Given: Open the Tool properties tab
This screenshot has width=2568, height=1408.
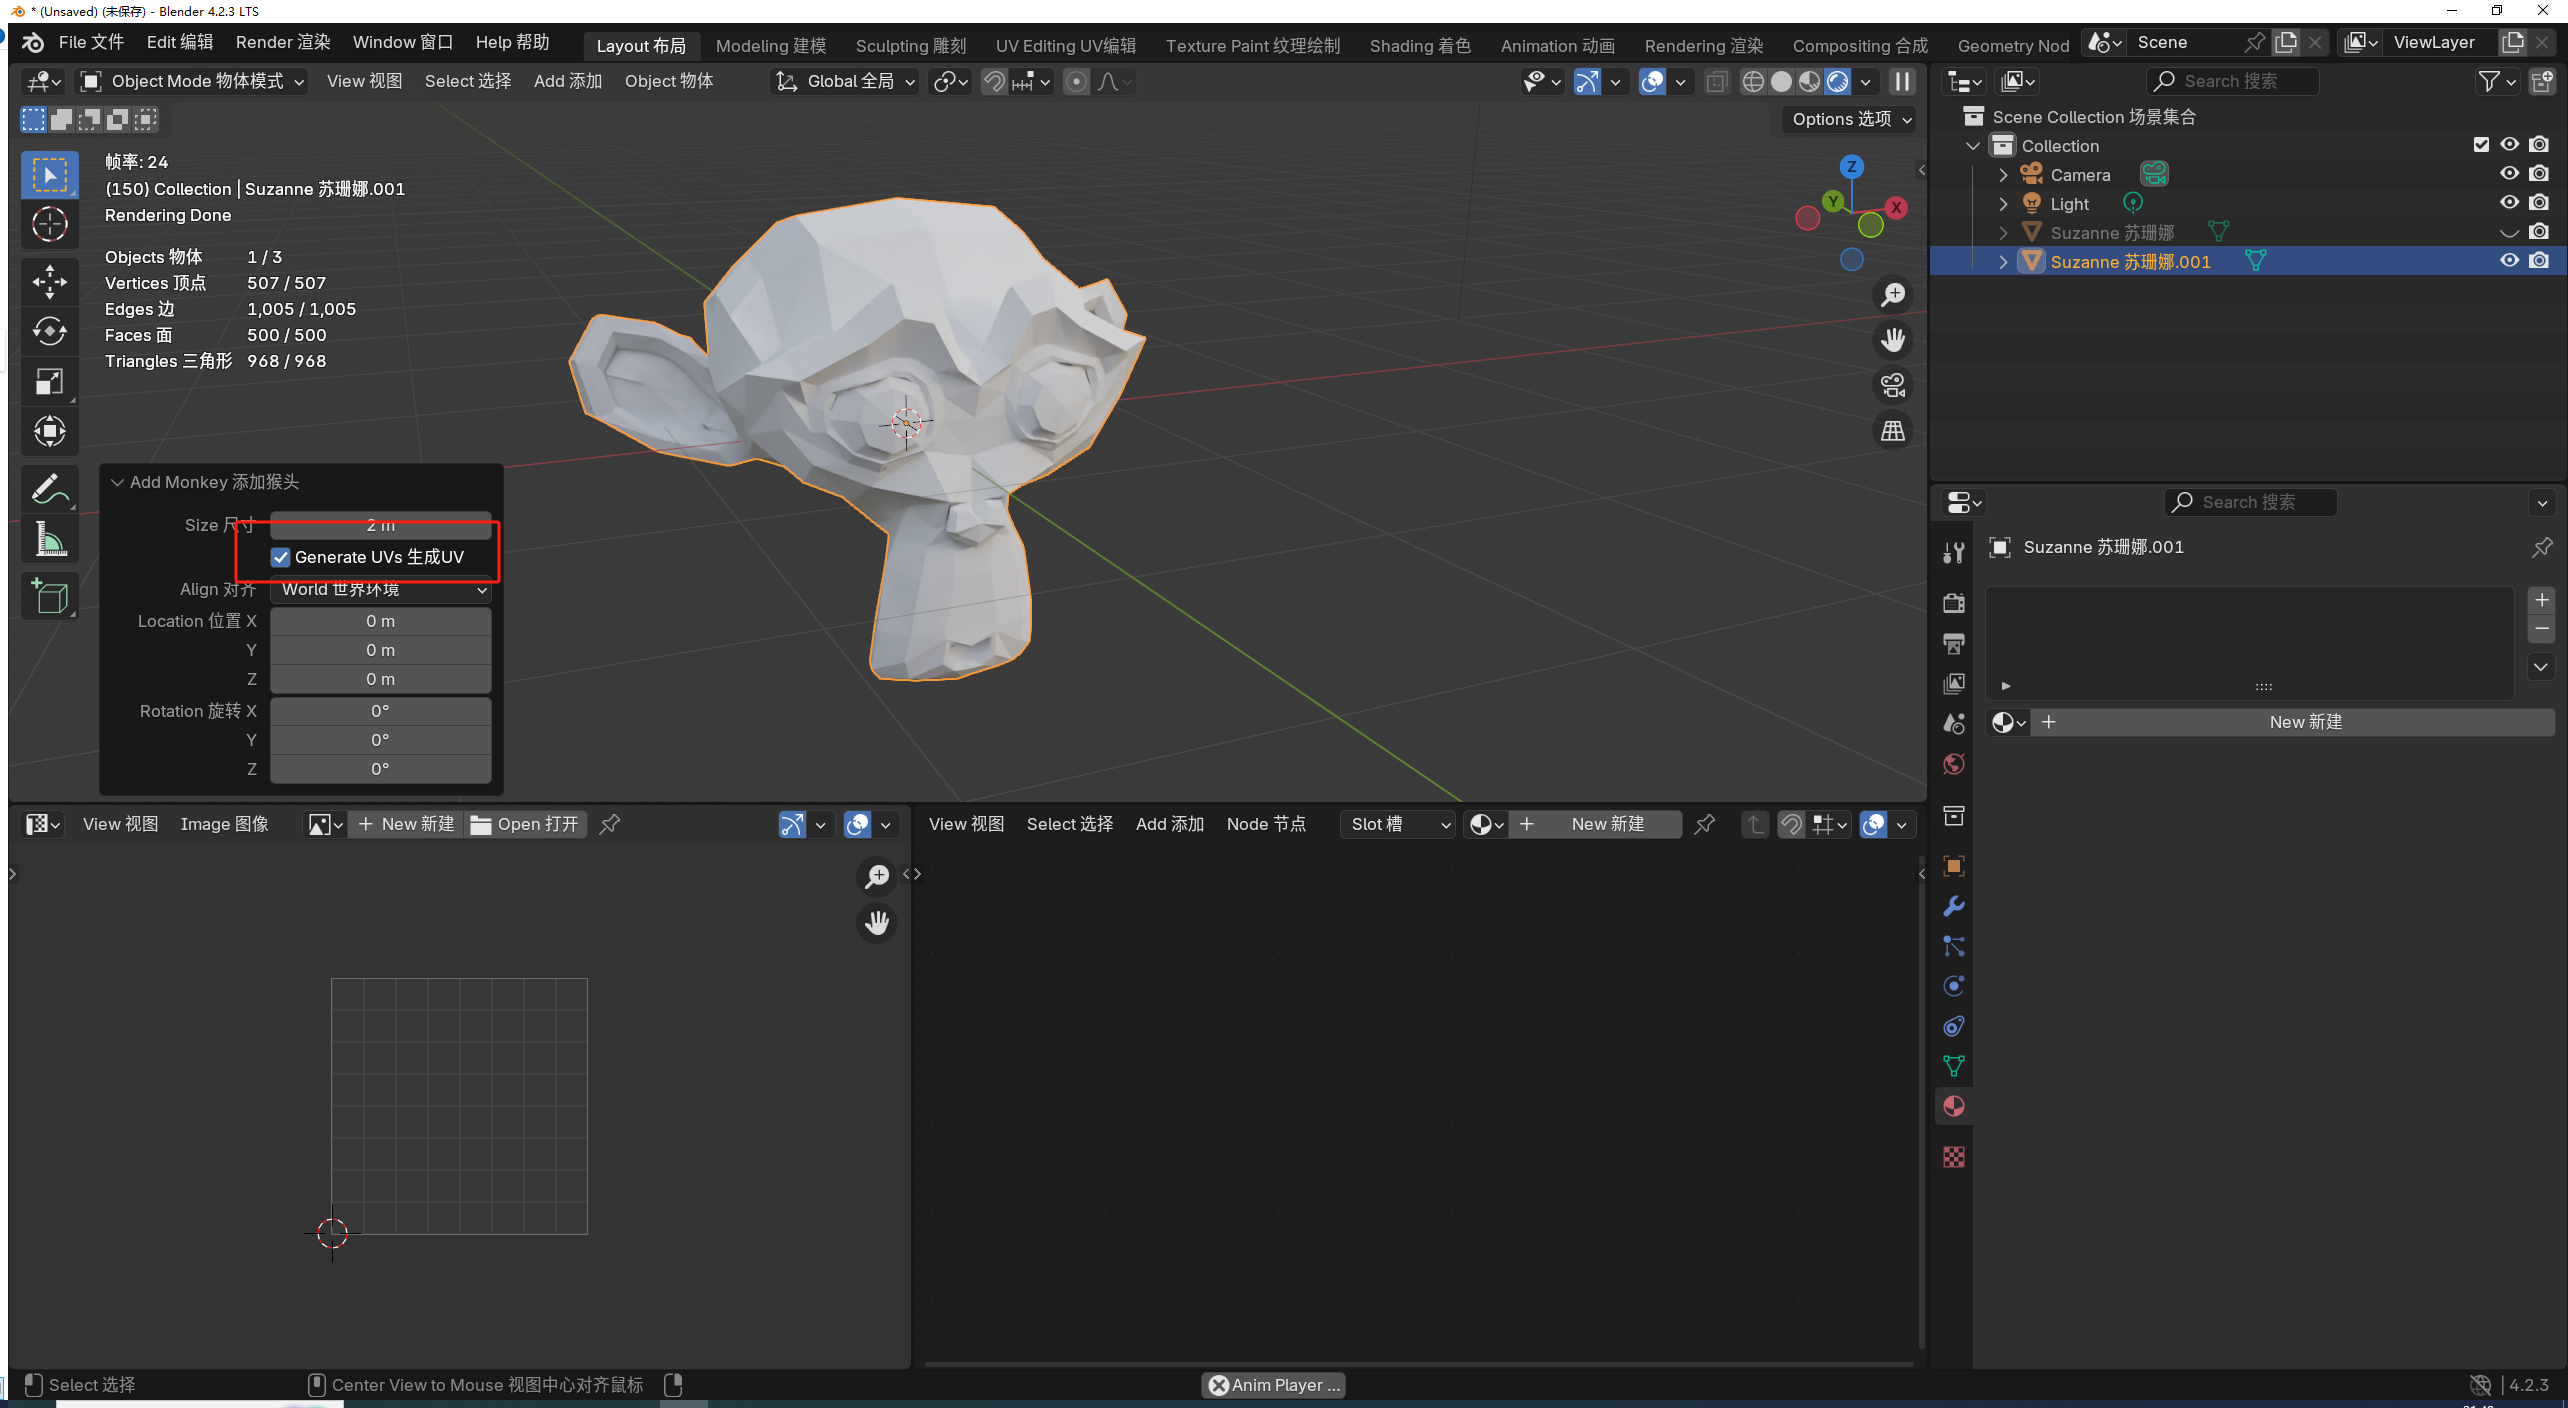Looking at the screenshot, I should coord(1953,552).
